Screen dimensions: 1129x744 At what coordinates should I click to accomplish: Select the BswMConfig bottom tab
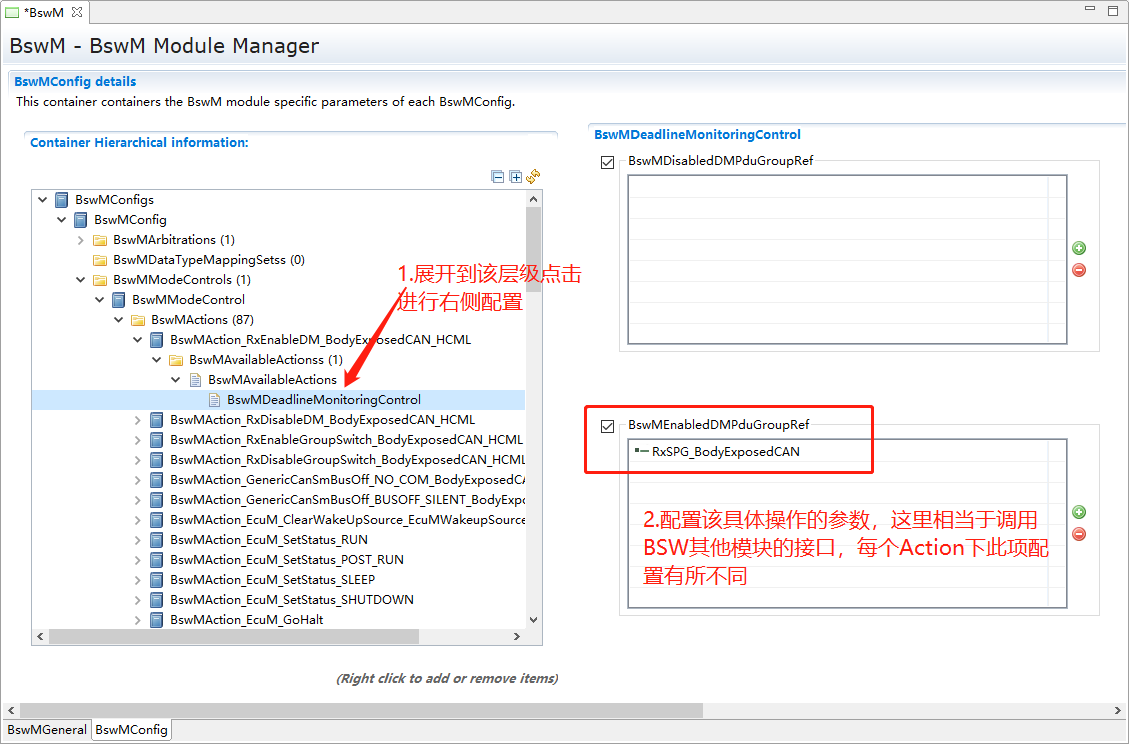(131, 730)
